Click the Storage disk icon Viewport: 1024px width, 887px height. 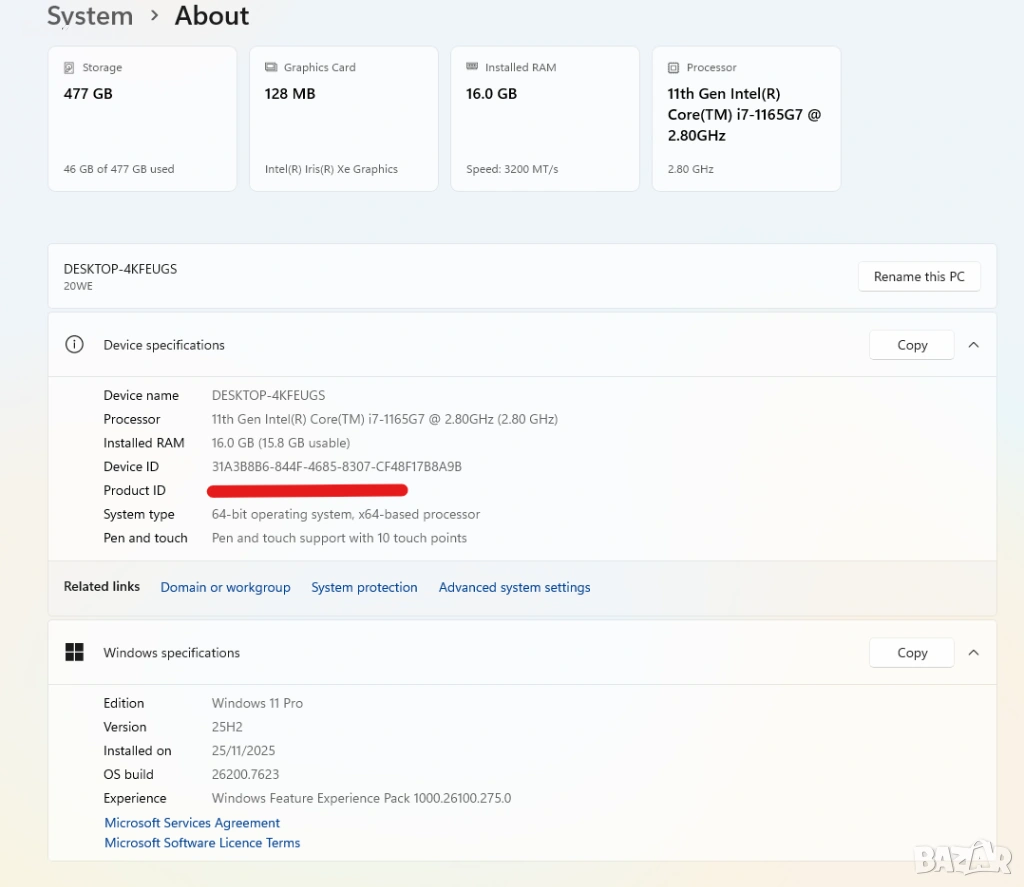pyautogui.click(x=69, y=68)
